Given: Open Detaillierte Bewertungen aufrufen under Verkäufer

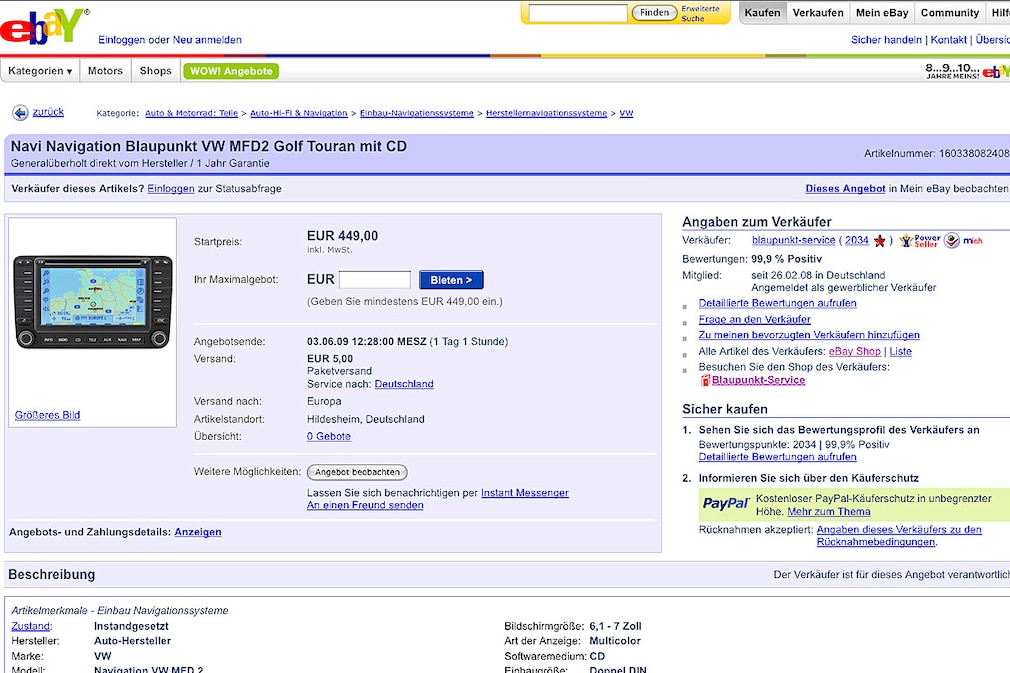Looking at the screenshot, I should tap(777, 303).
